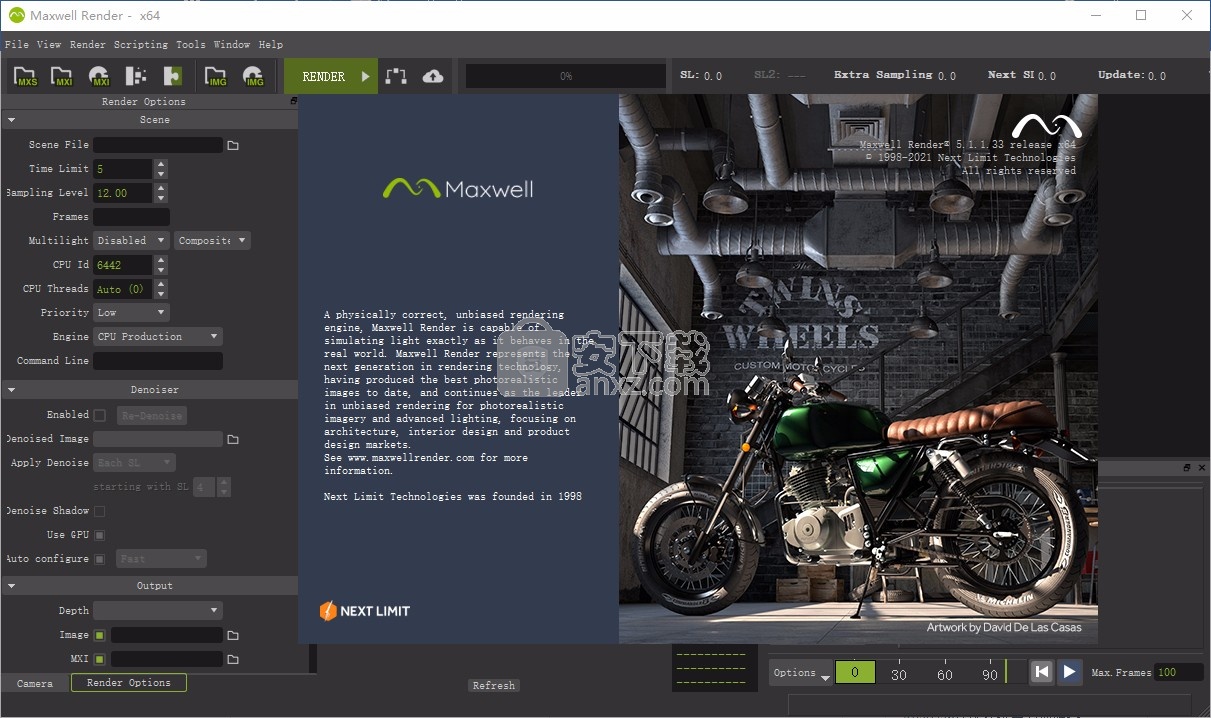
Task: Click the save IMG disc icon
Action: point(253,76)
